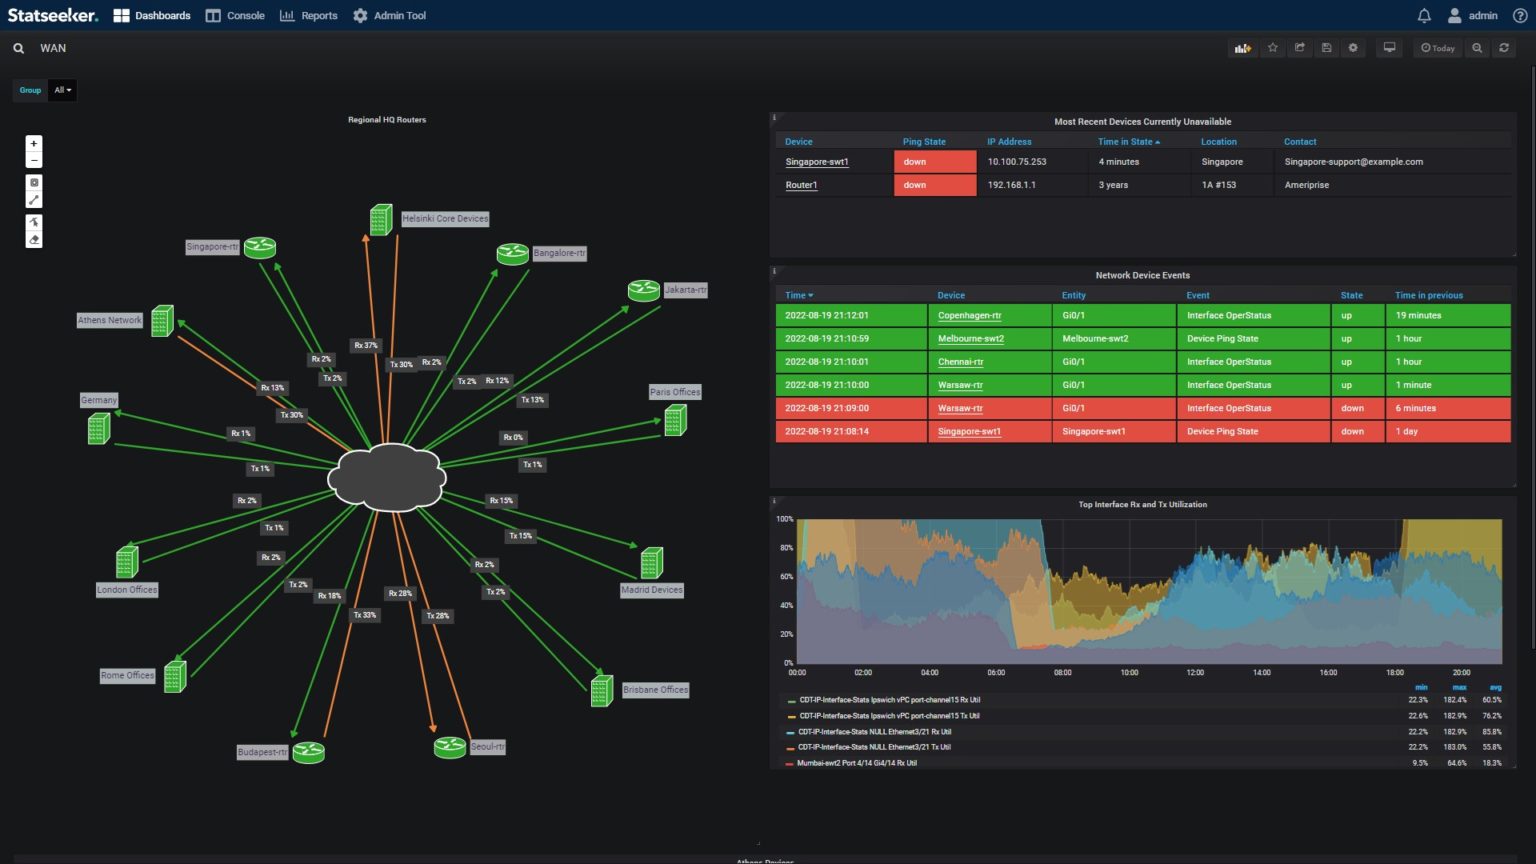Image resolution: width=1536 pixels, height=864 pixels.
Task: Enable TV kiosk mode icon
Action: tap(1389, 47)
